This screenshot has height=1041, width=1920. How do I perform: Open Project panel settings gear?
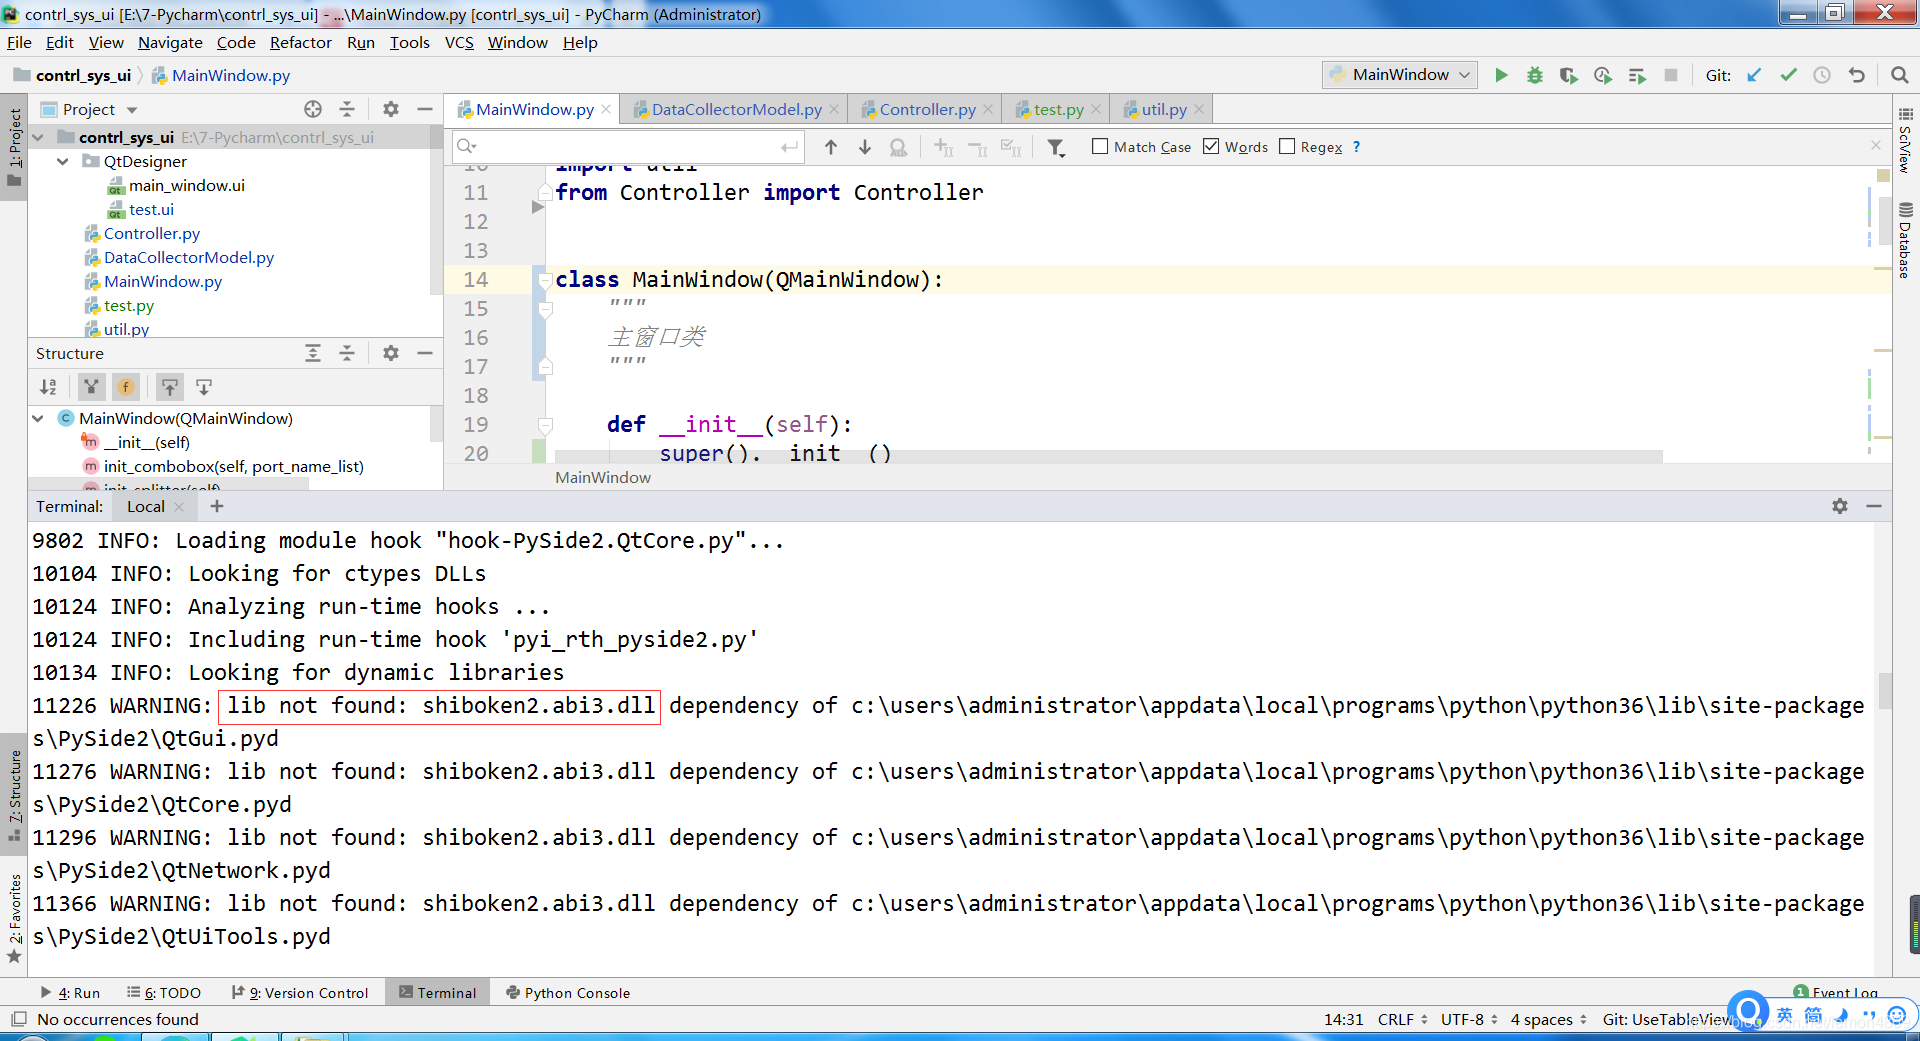[x=391, y=109]
